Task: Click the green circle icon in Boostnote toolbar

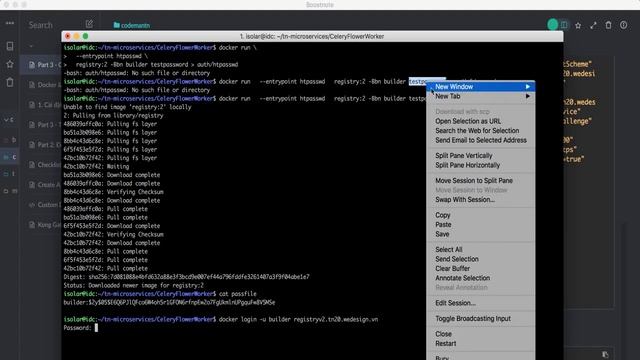Action: (x=553, y=25)
